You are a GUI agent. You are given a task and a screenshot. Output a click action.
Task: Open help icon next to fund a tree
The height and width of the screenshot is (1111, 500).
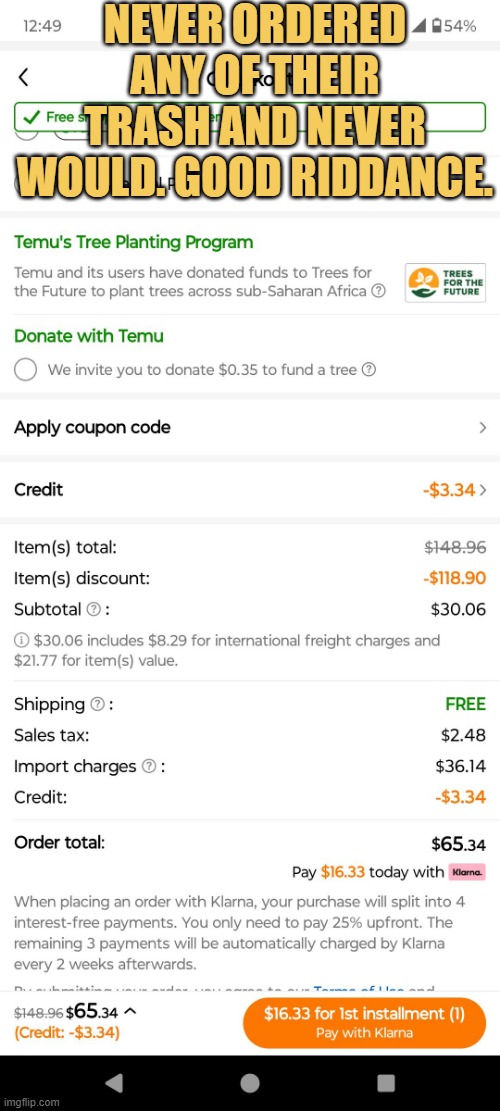click(368, 369)
